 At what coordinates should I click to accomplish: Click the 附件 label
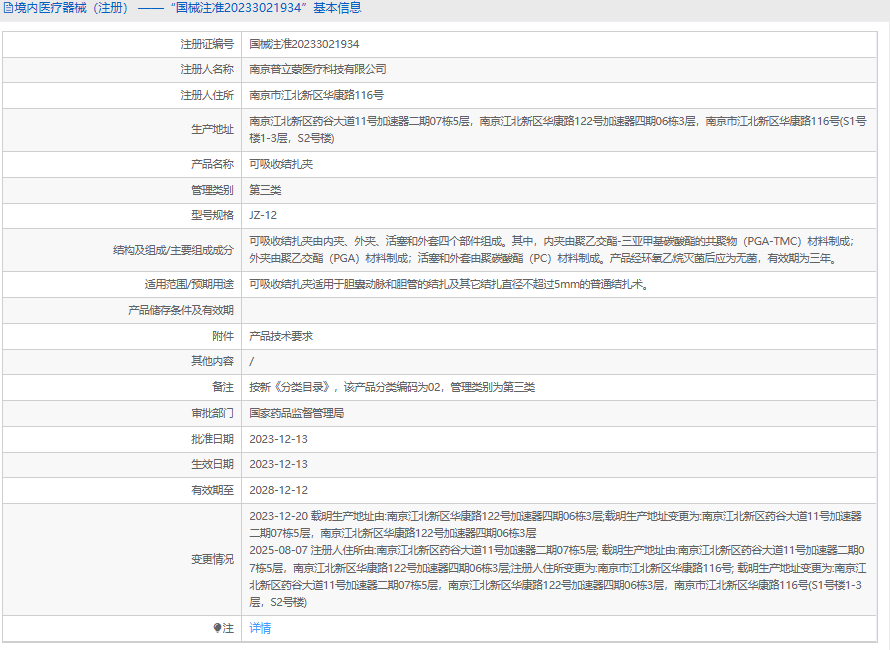(222, 336)
